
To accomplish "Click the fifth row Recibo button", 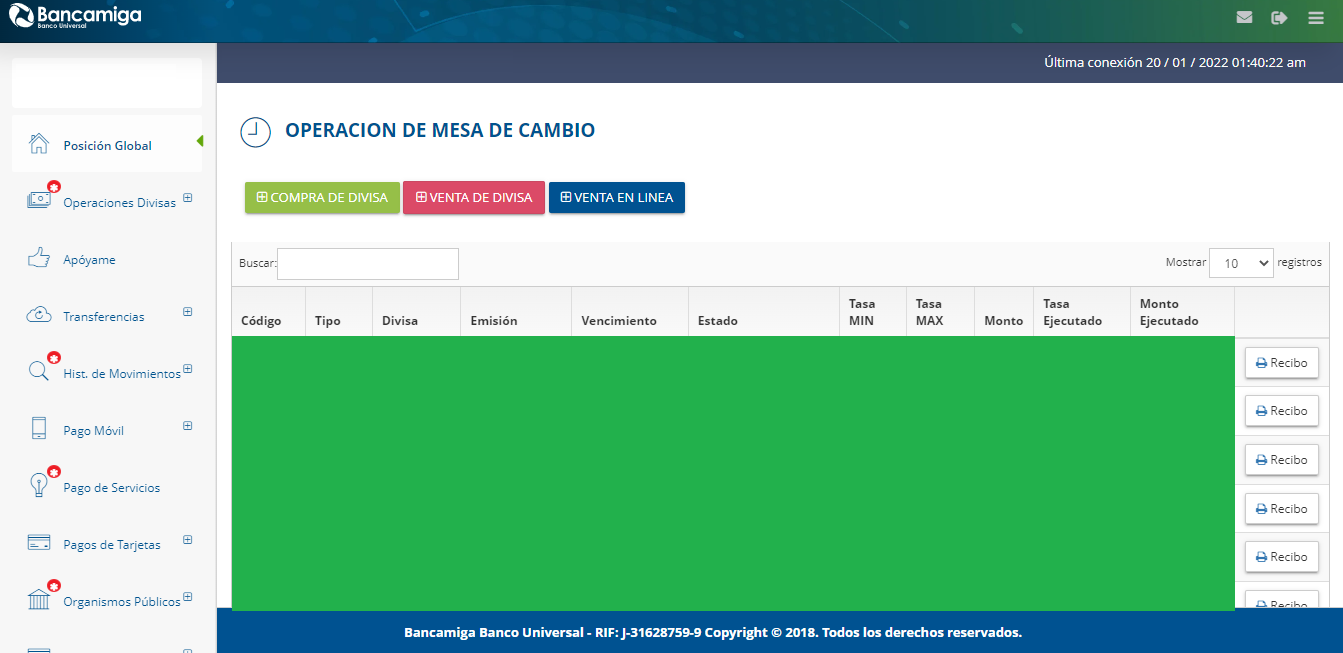I will point(1282,557).
